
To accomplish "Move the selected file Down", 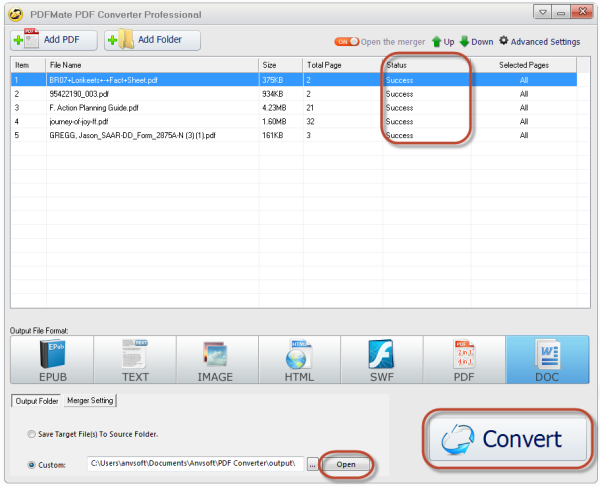I will 476,41.
